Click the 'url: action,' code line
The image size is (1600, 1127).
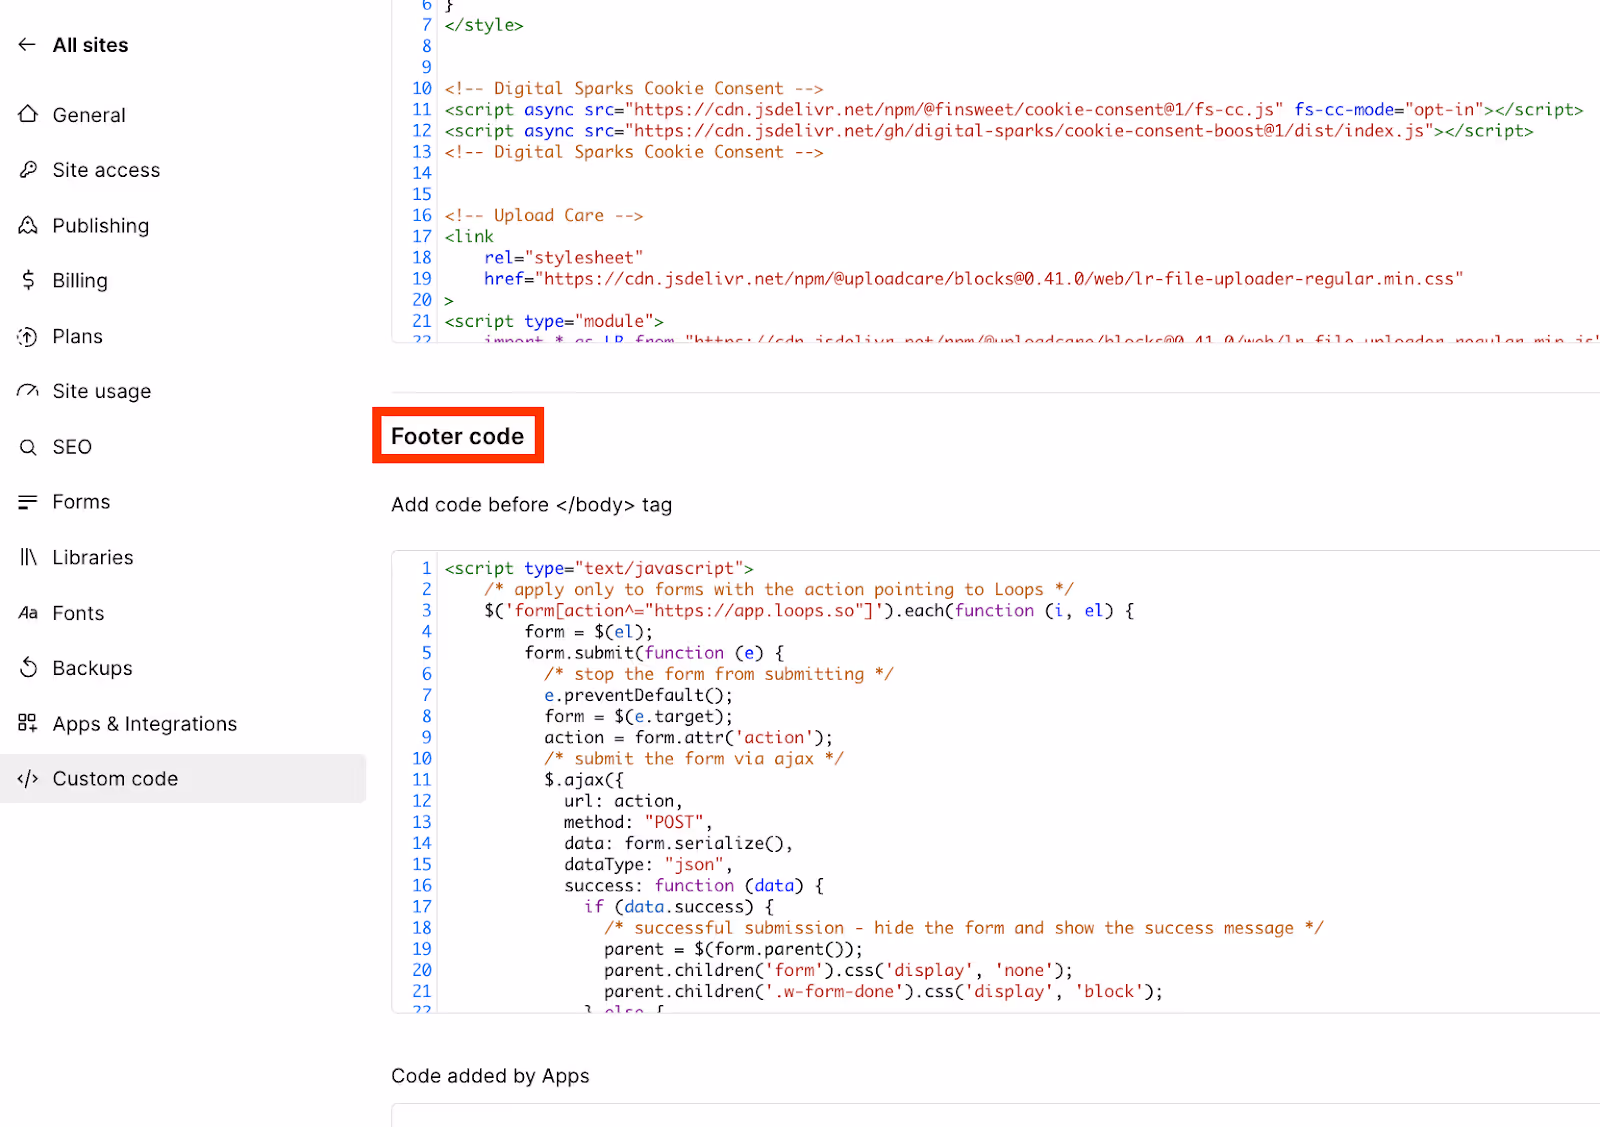coord(623,801)
